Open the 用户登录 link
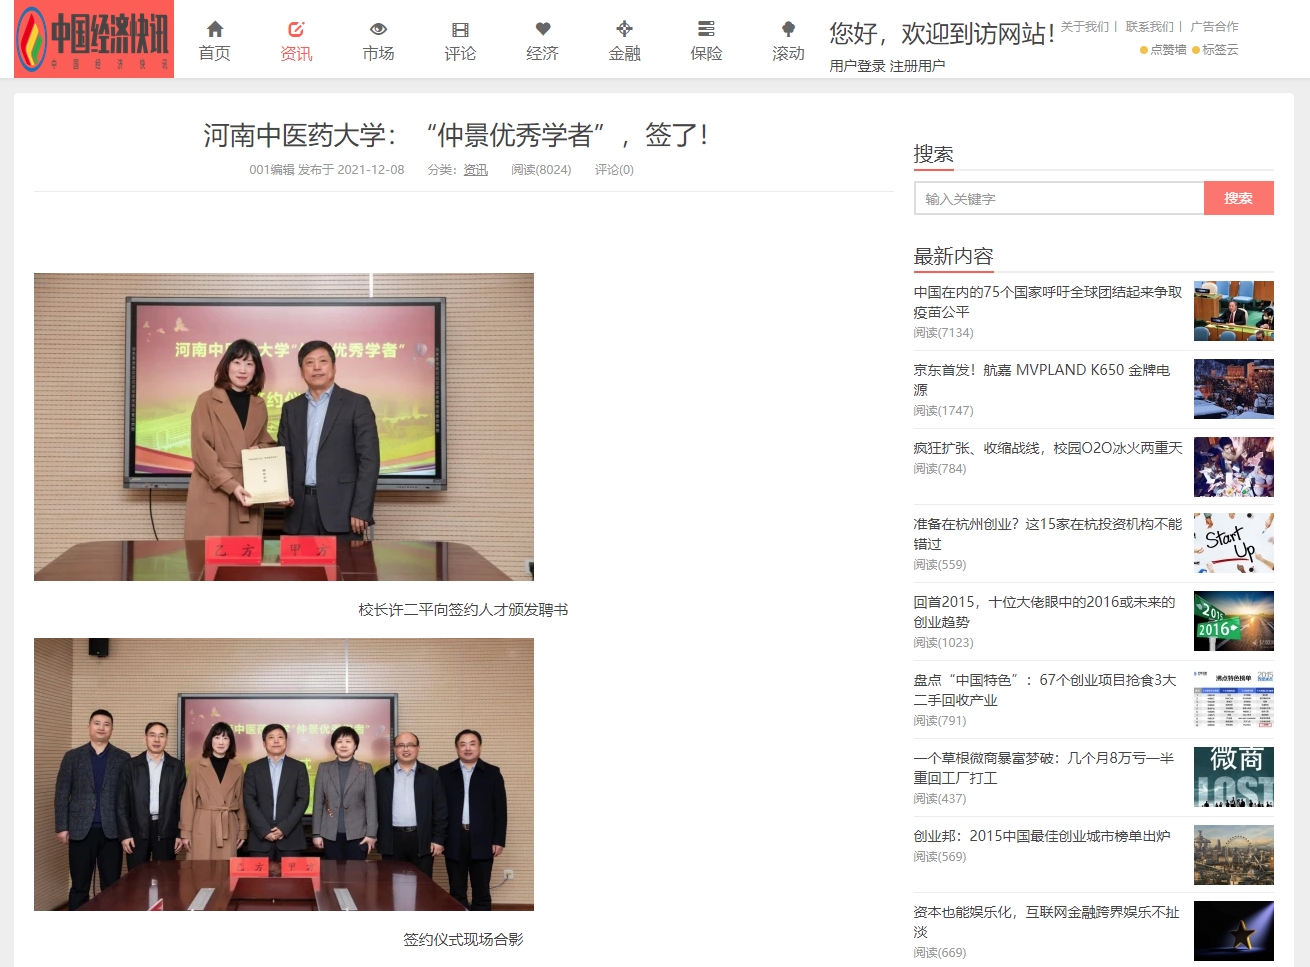The width and height of the screenshot is (1310, 967). 857,66
